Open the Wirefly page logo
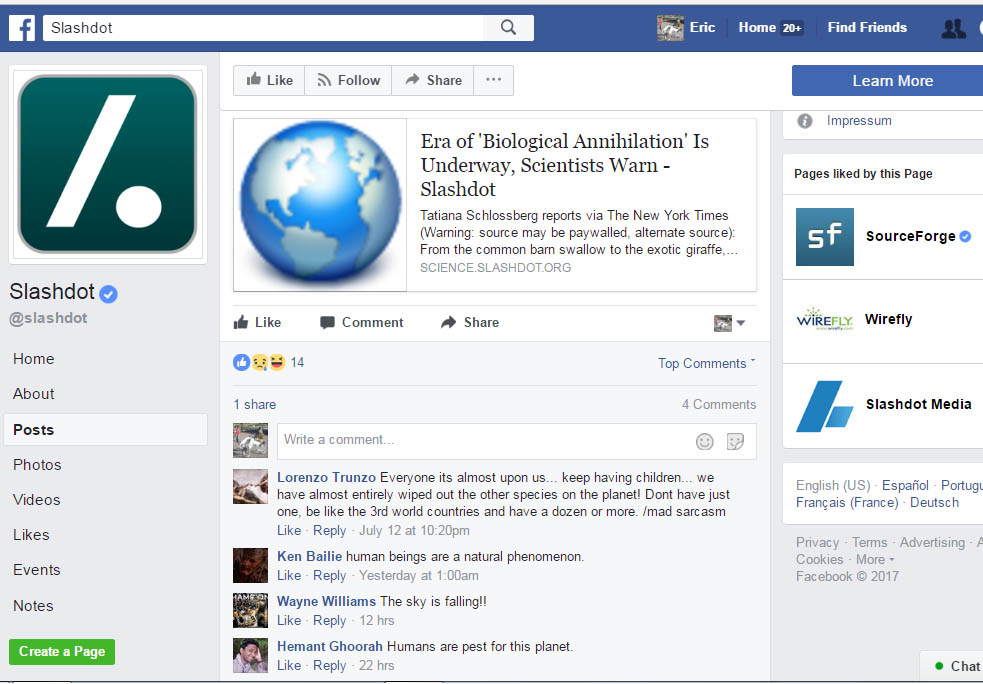This screenshot has width=983, height=684. (824, 320)
